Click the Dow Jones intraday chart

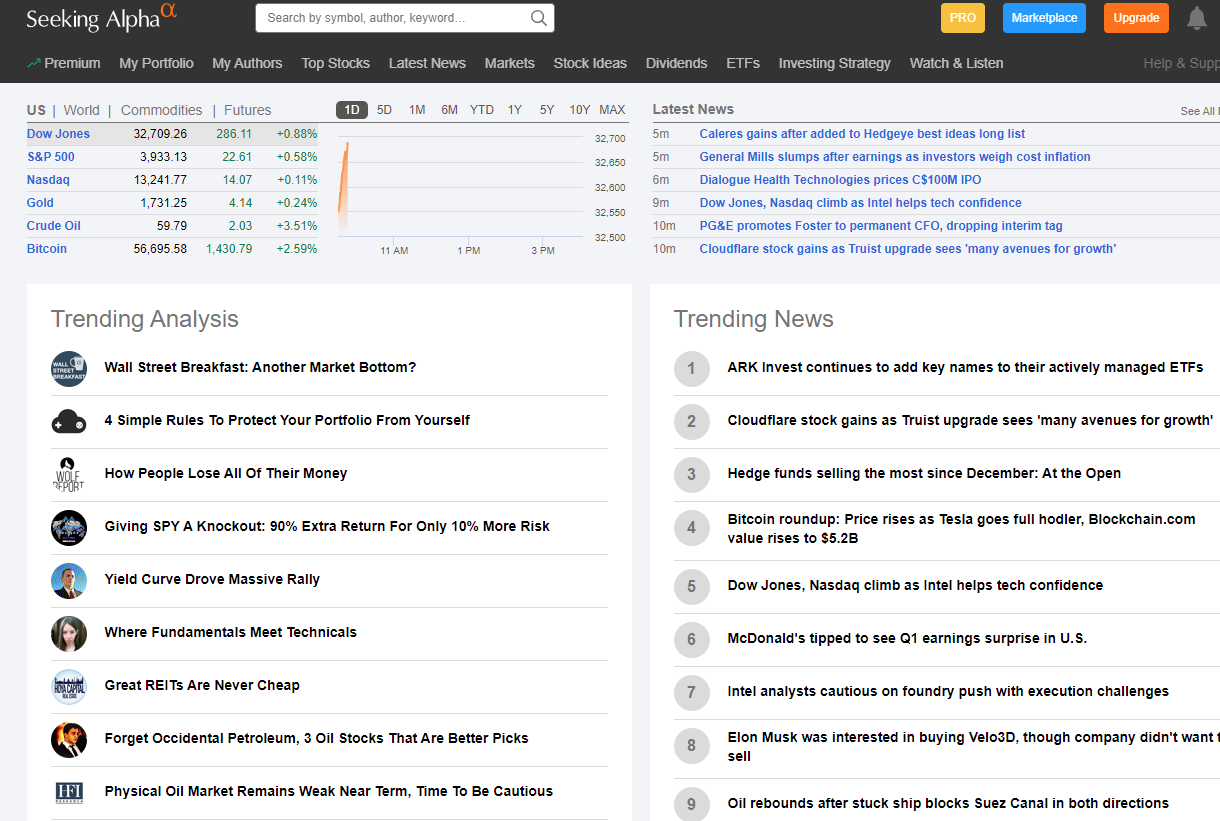pos(461,188)
